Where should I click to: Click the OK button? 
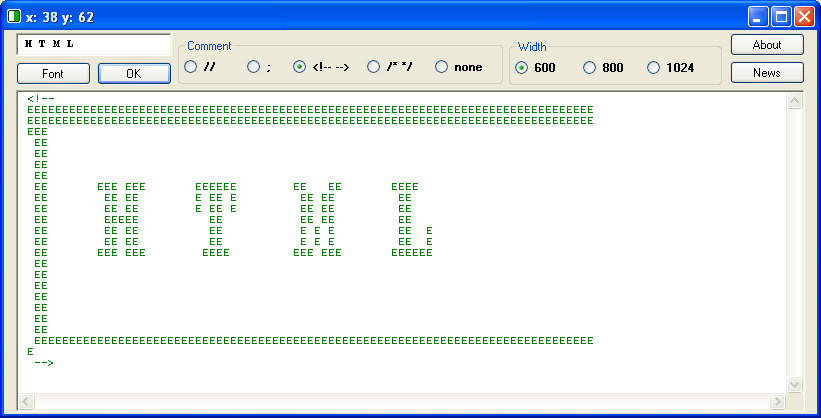134,74
